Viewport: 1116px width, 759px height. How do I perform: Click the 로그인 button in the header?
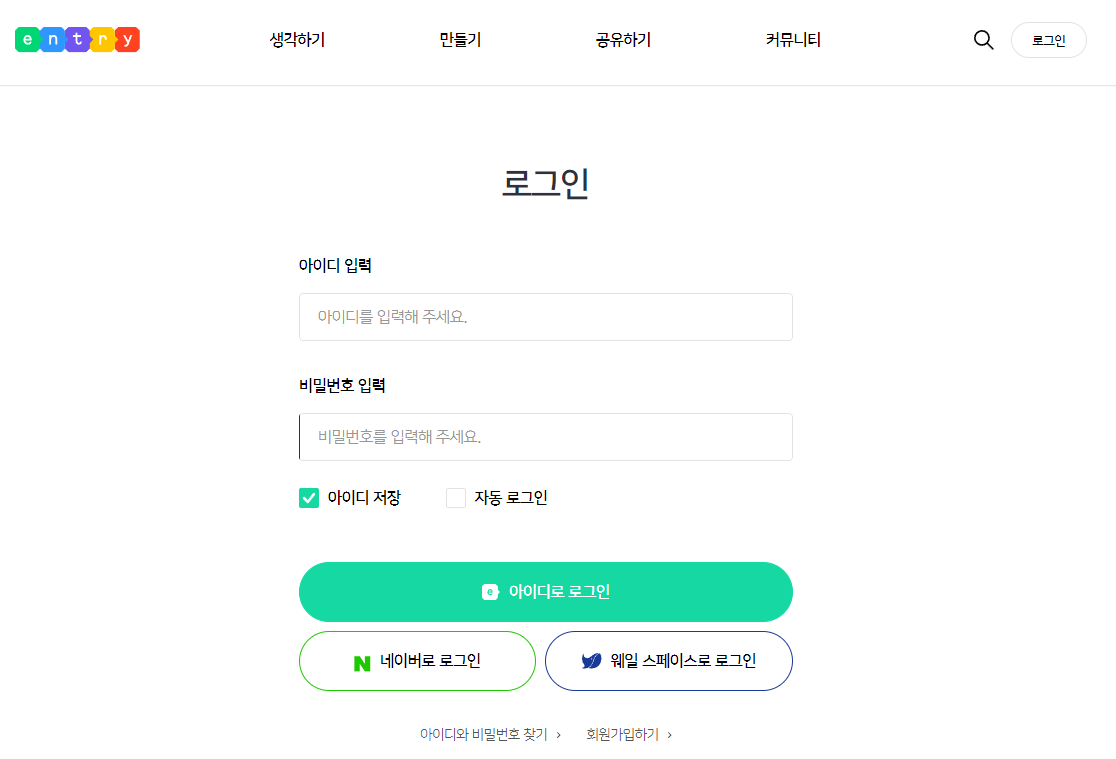[1048, 40]
